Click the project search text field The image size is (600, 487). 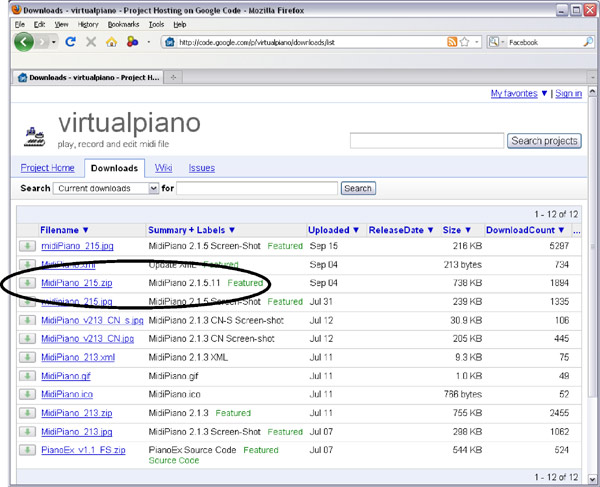pos(427,141)
